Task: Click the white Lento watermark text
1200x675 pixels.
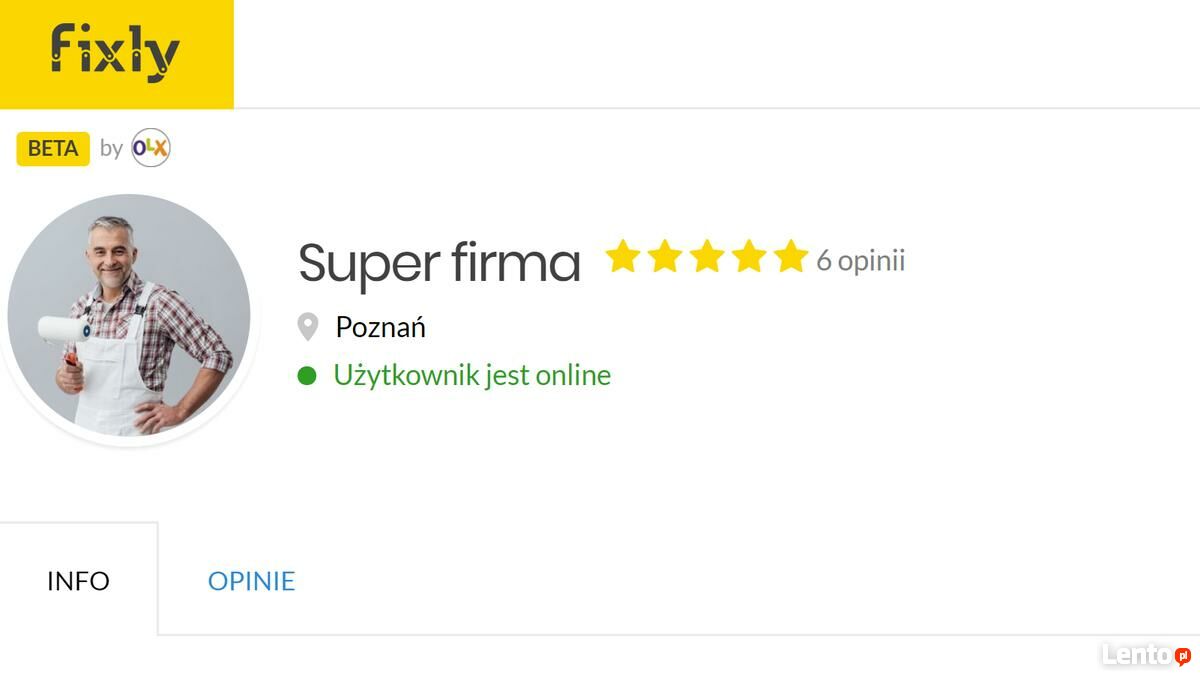Action: [1136, 655]
